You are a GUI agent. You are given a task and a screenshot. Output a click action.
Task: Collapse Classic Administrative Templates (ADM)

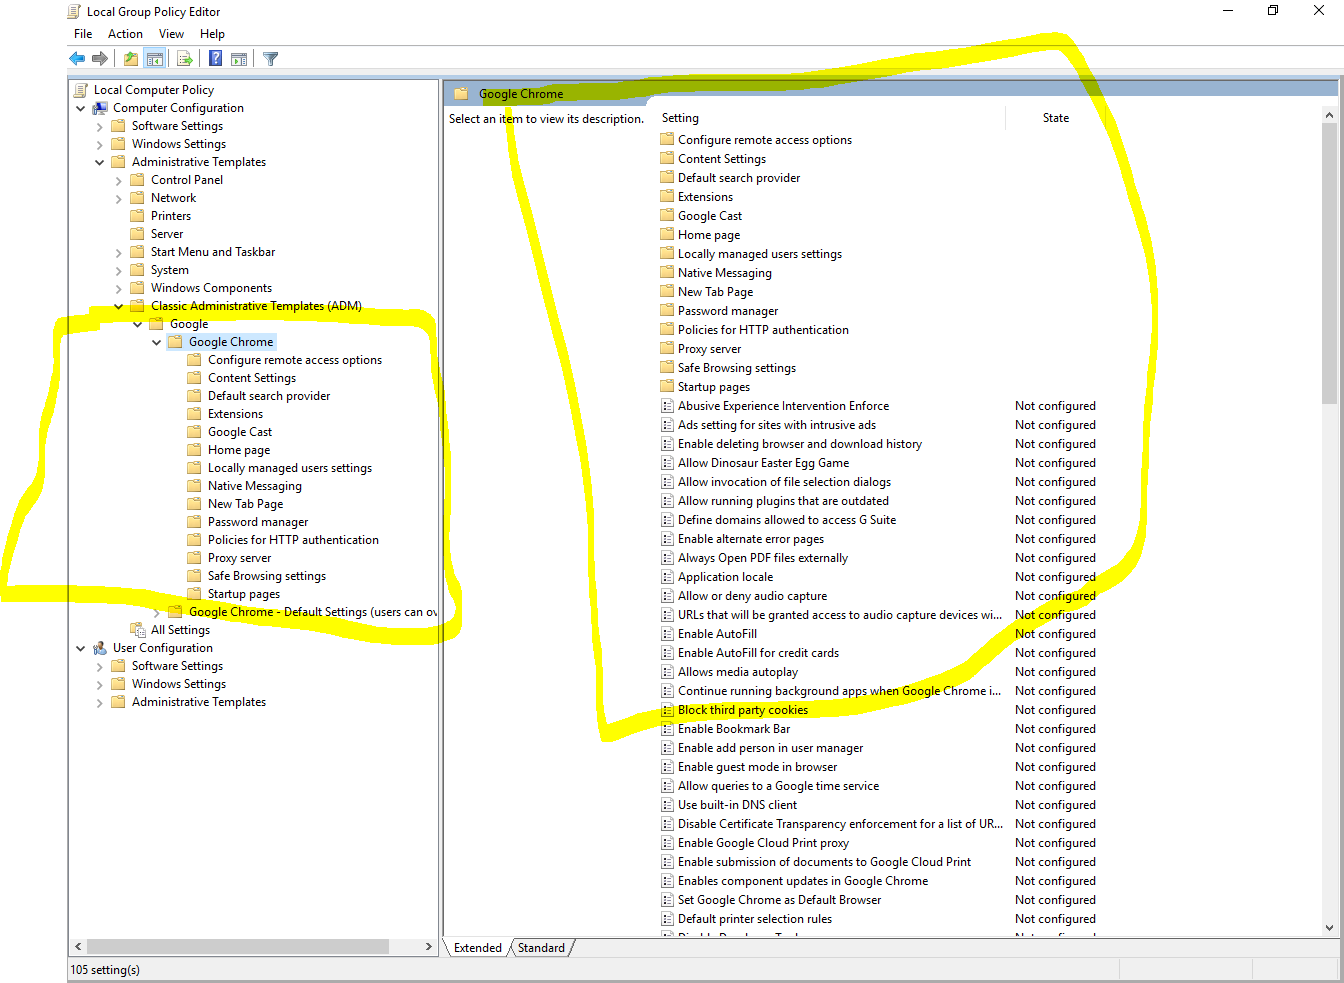pos(119,306)
